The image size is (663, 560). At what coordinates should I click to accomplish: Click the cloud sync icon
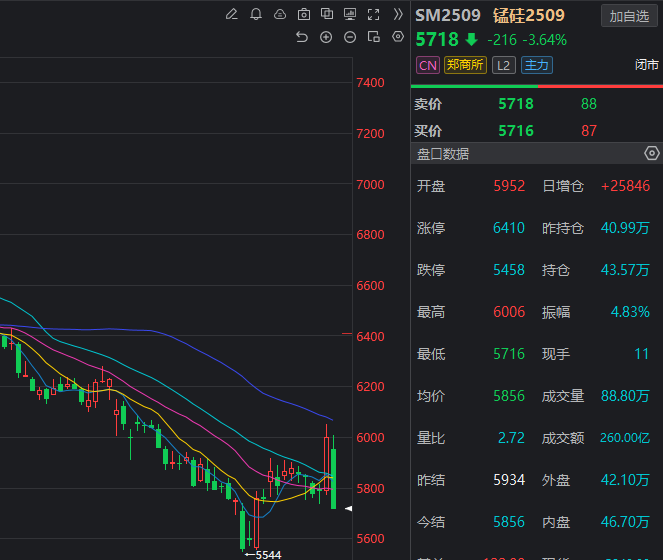280,15
